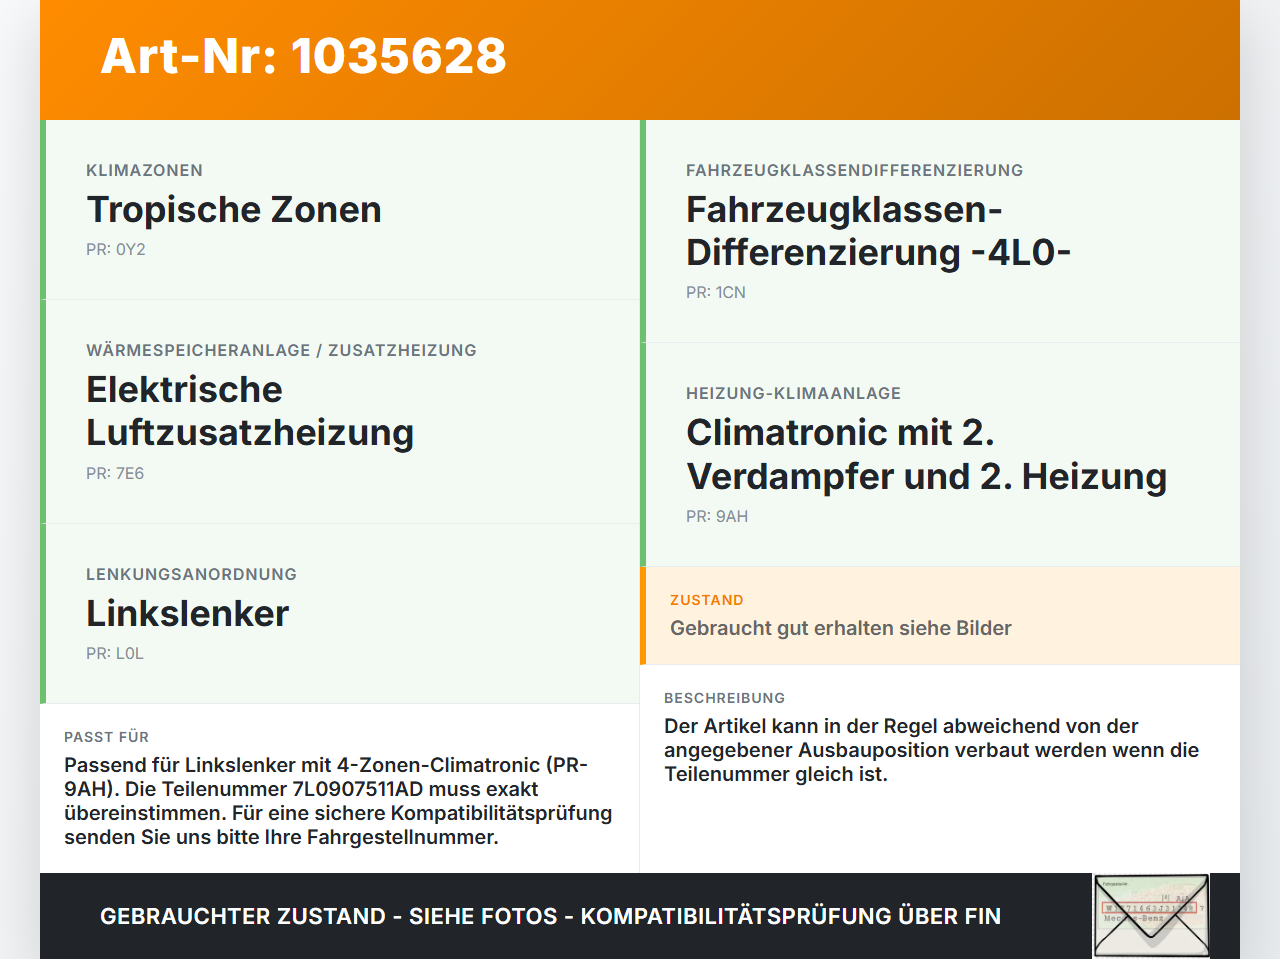Click PR code L0L under Linkslenker
Screen dimensions: 1280x959
tap(115, 653)
